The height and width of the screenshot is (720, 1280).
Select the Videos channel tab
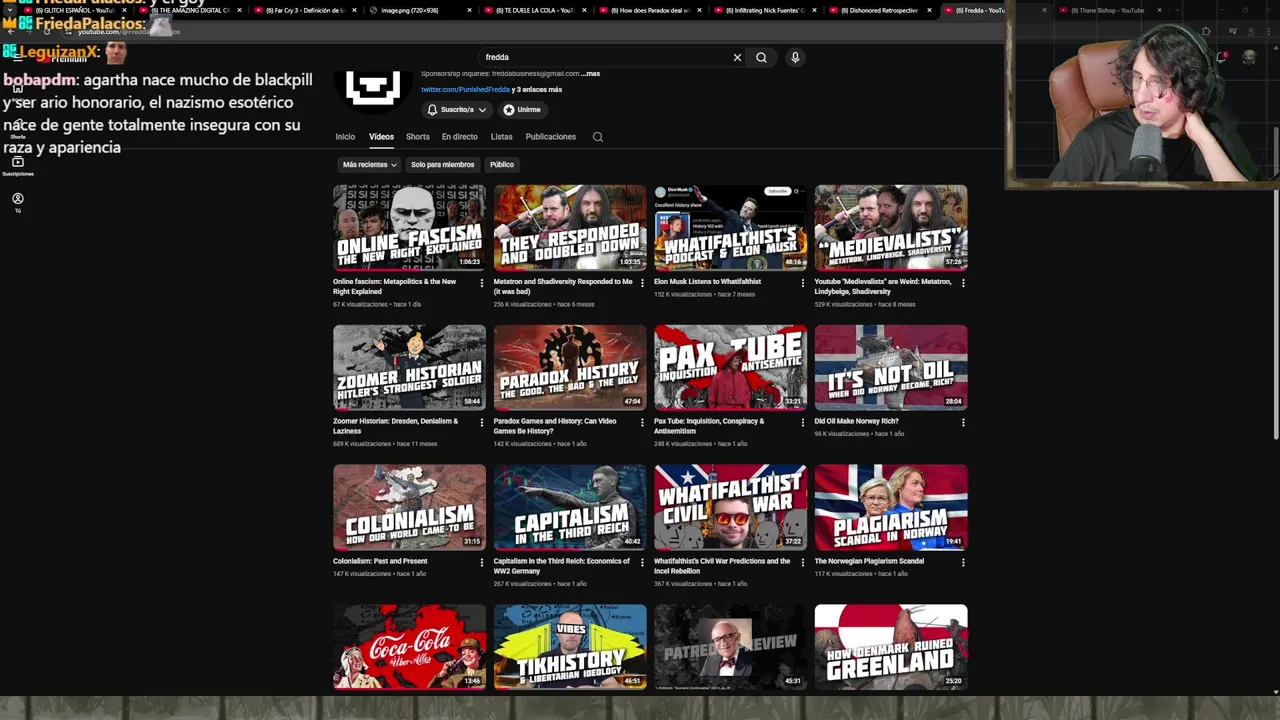381,137
